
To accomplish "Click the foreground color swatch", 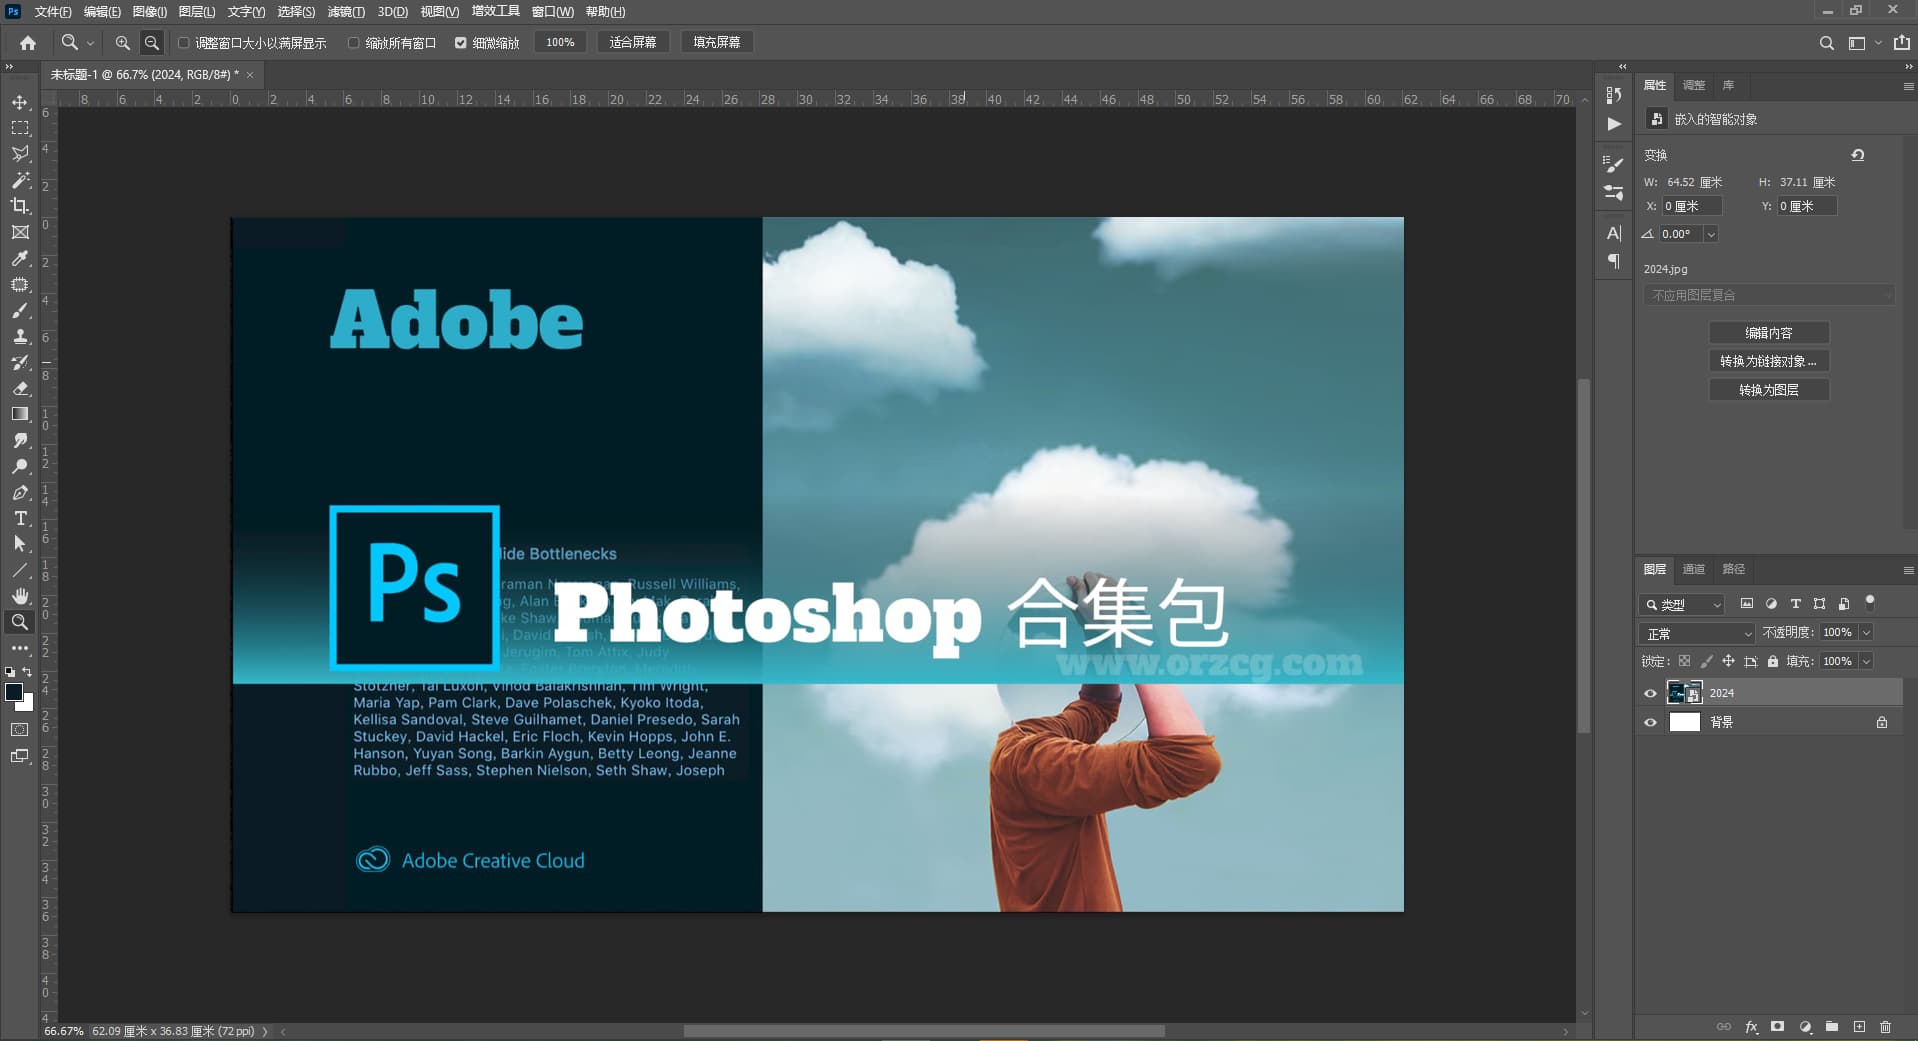I will coord(14,692).
